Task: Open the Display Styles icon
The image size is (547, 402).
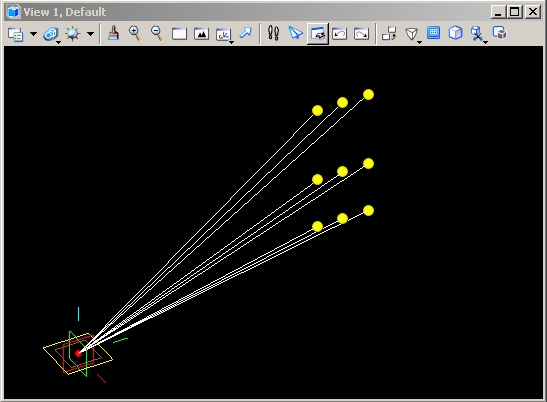Action: [x=51, y=34]
